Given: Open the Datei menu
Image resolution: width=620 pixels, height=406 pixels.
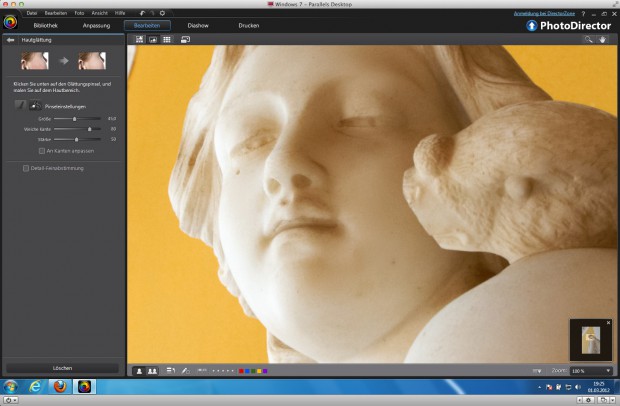Looking at the screenshot, I should point(32,13).
